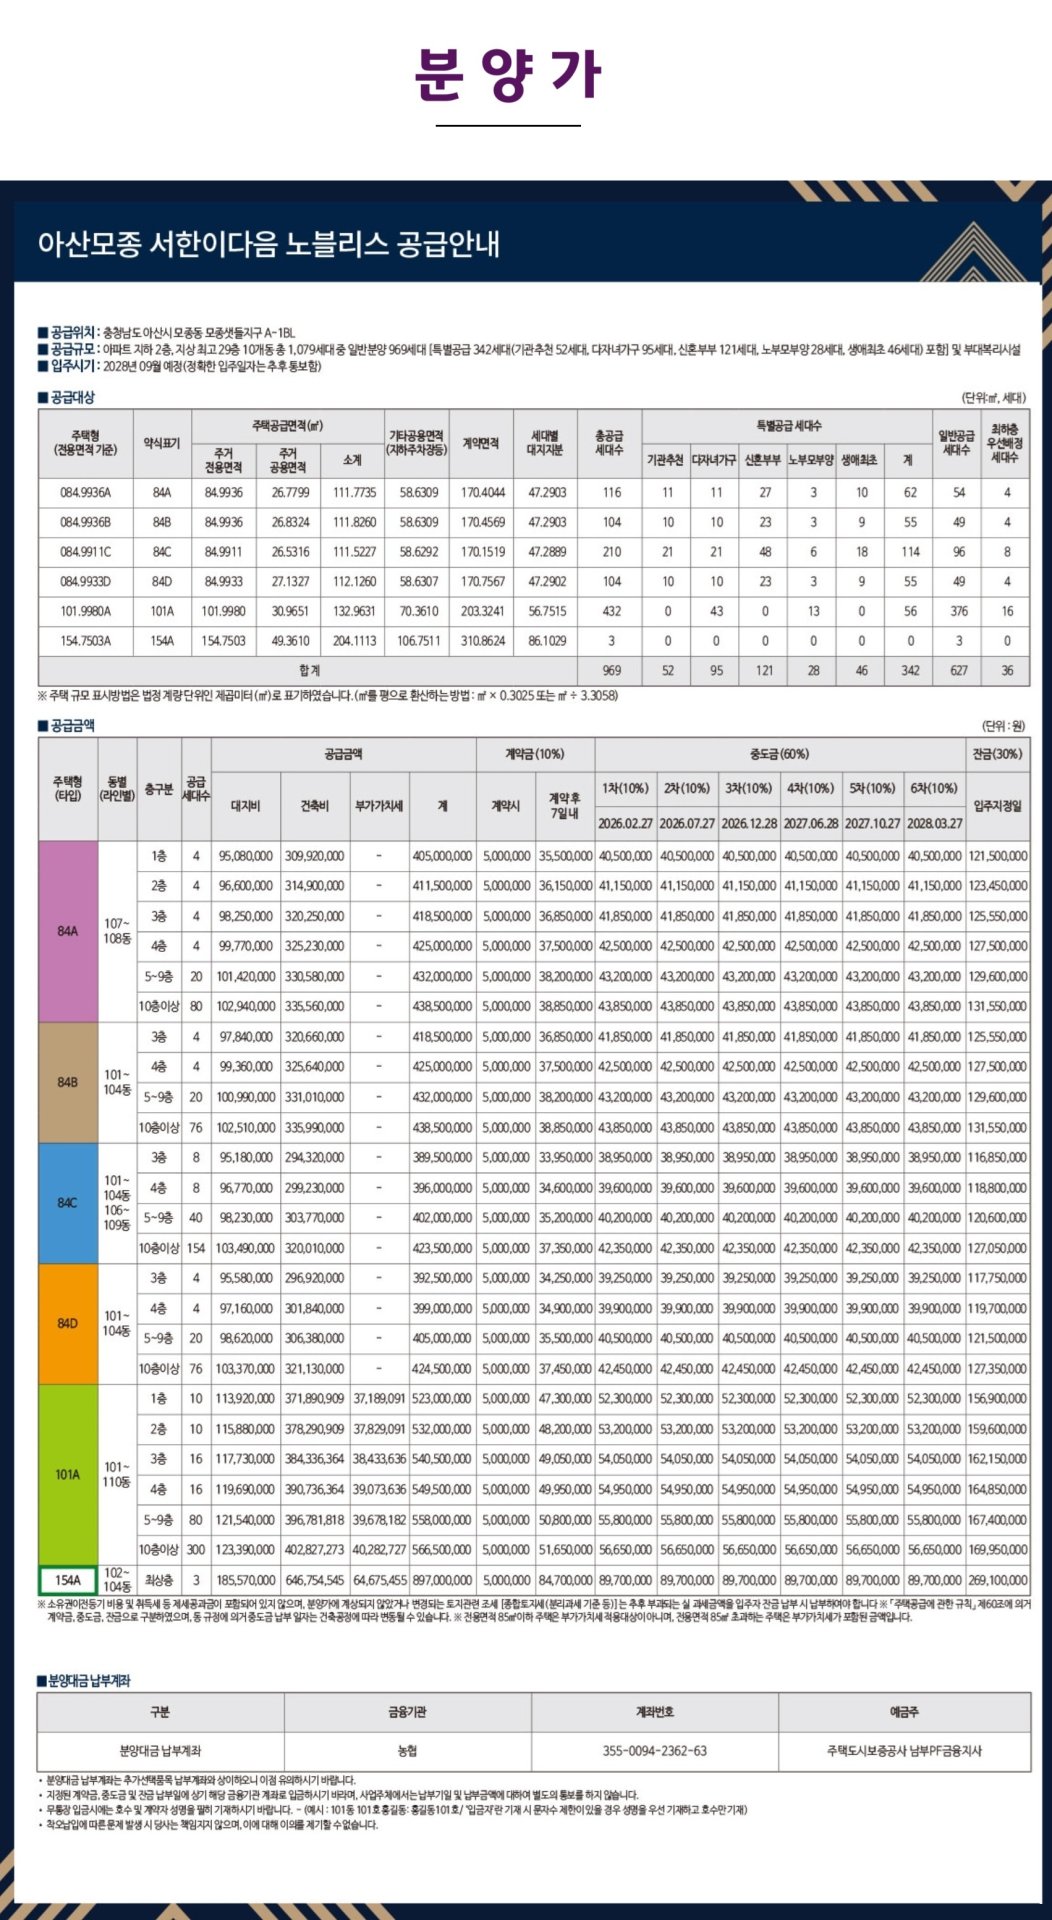Click cell '084.9936A' in supply table
Screen dimensions: 1052x1920
(x=86, y=493)
